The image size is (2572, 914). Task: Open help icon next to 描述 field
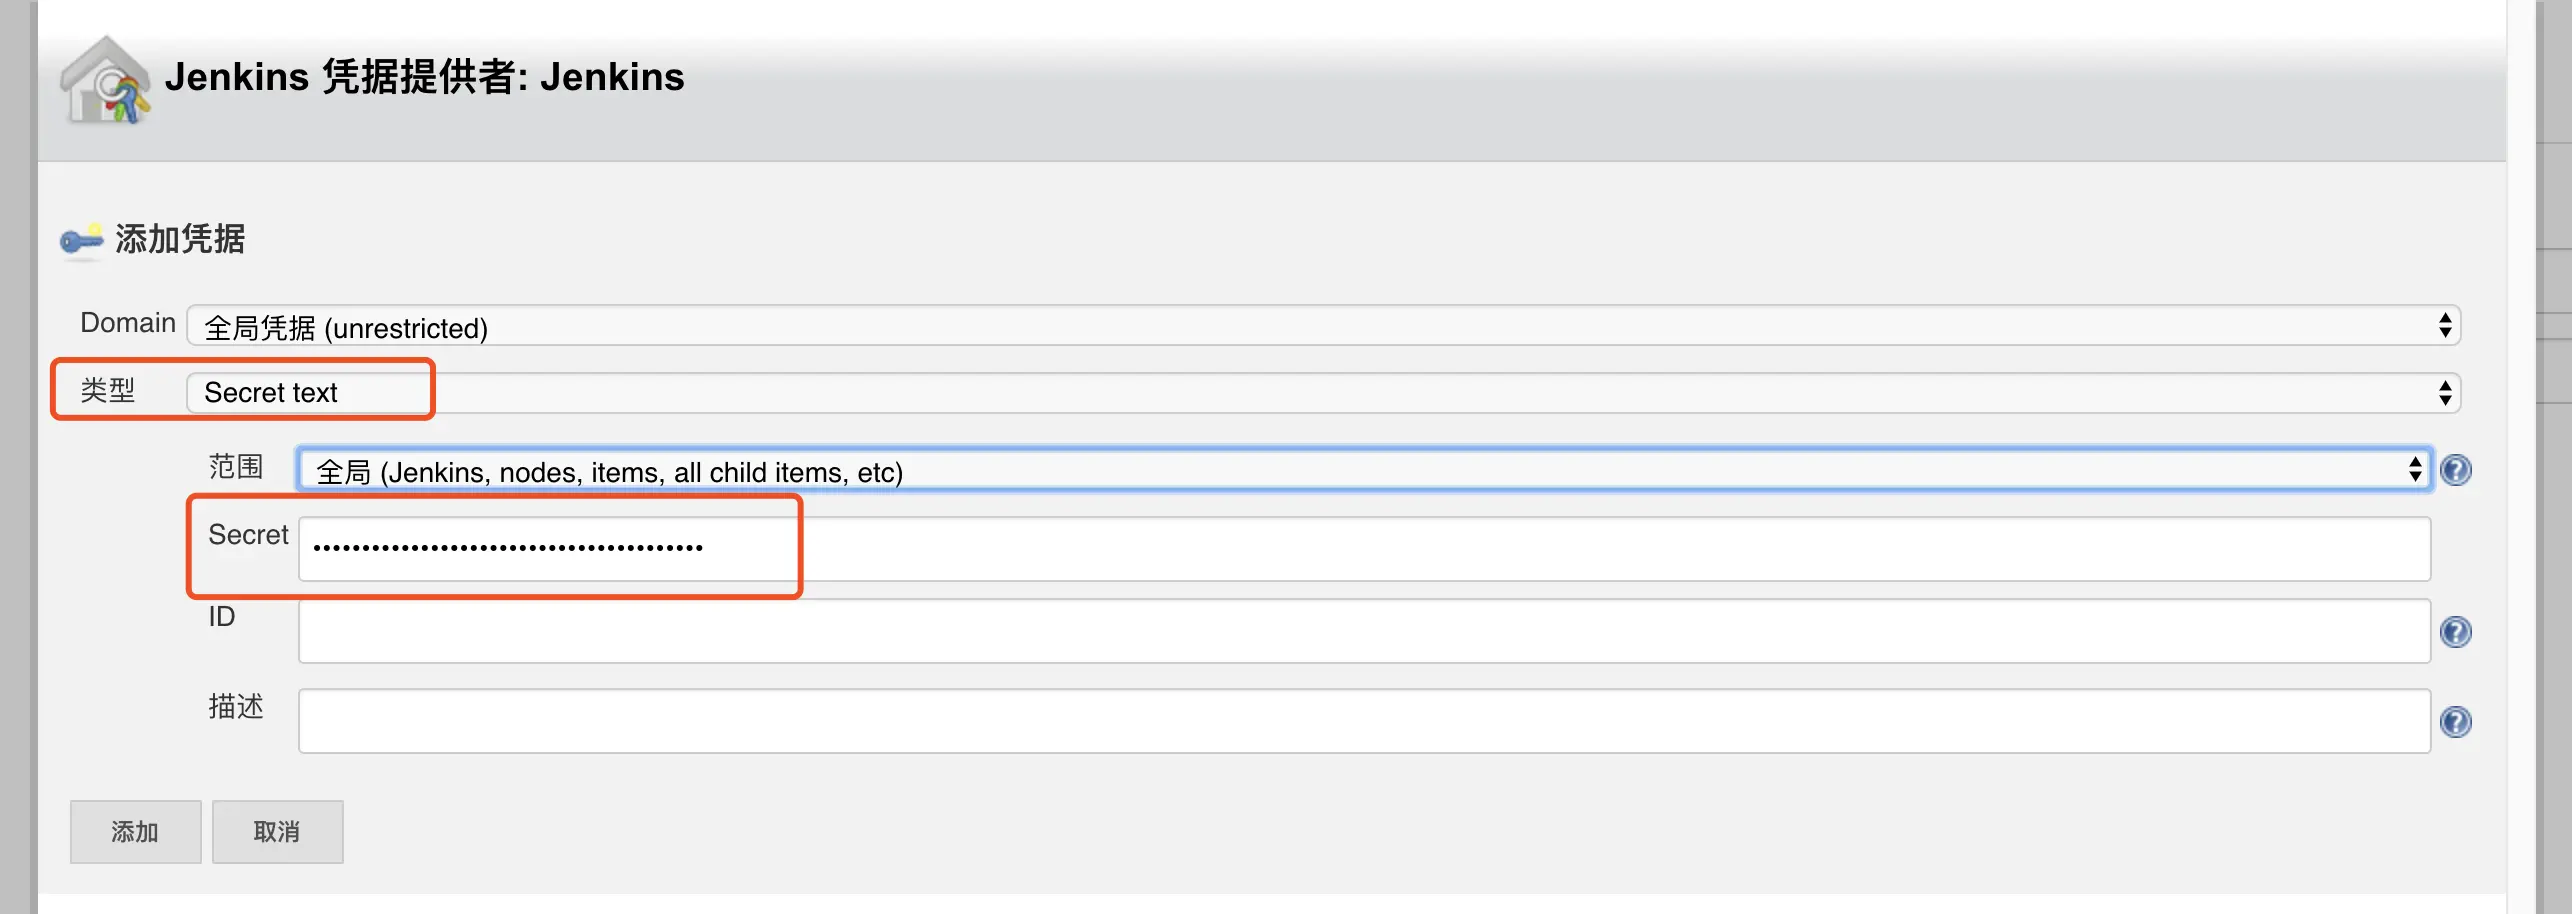click(x=2455, y=722)
